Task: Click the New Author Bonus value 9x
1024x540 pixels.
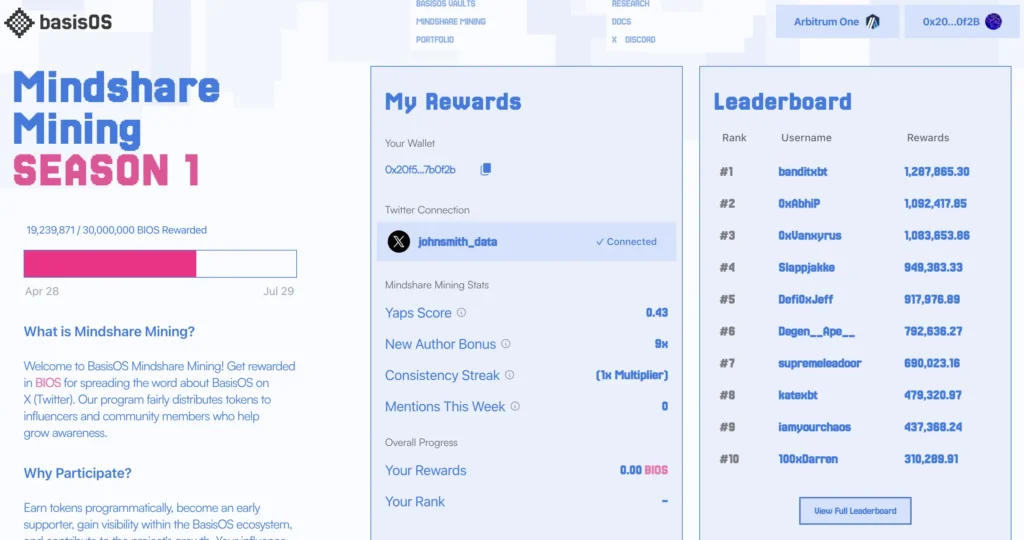Action: point(661,344)
